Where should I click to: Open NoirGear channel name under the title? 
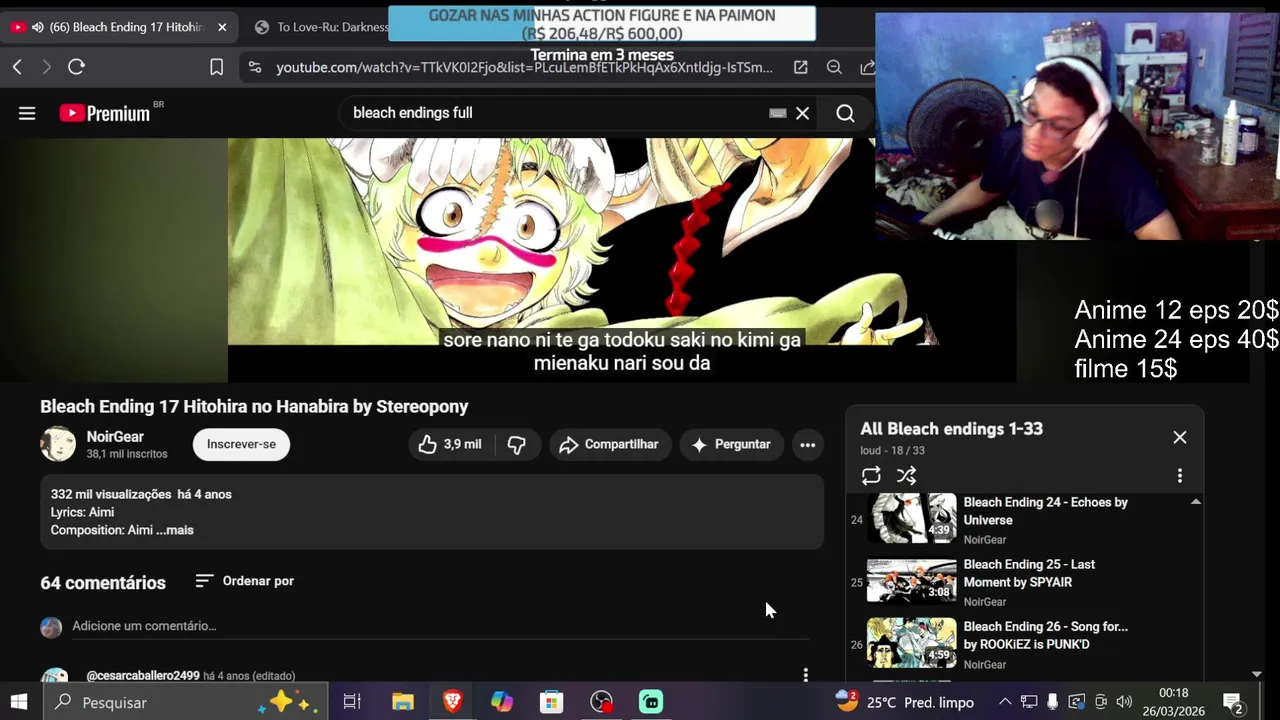(x=115, y=437)
